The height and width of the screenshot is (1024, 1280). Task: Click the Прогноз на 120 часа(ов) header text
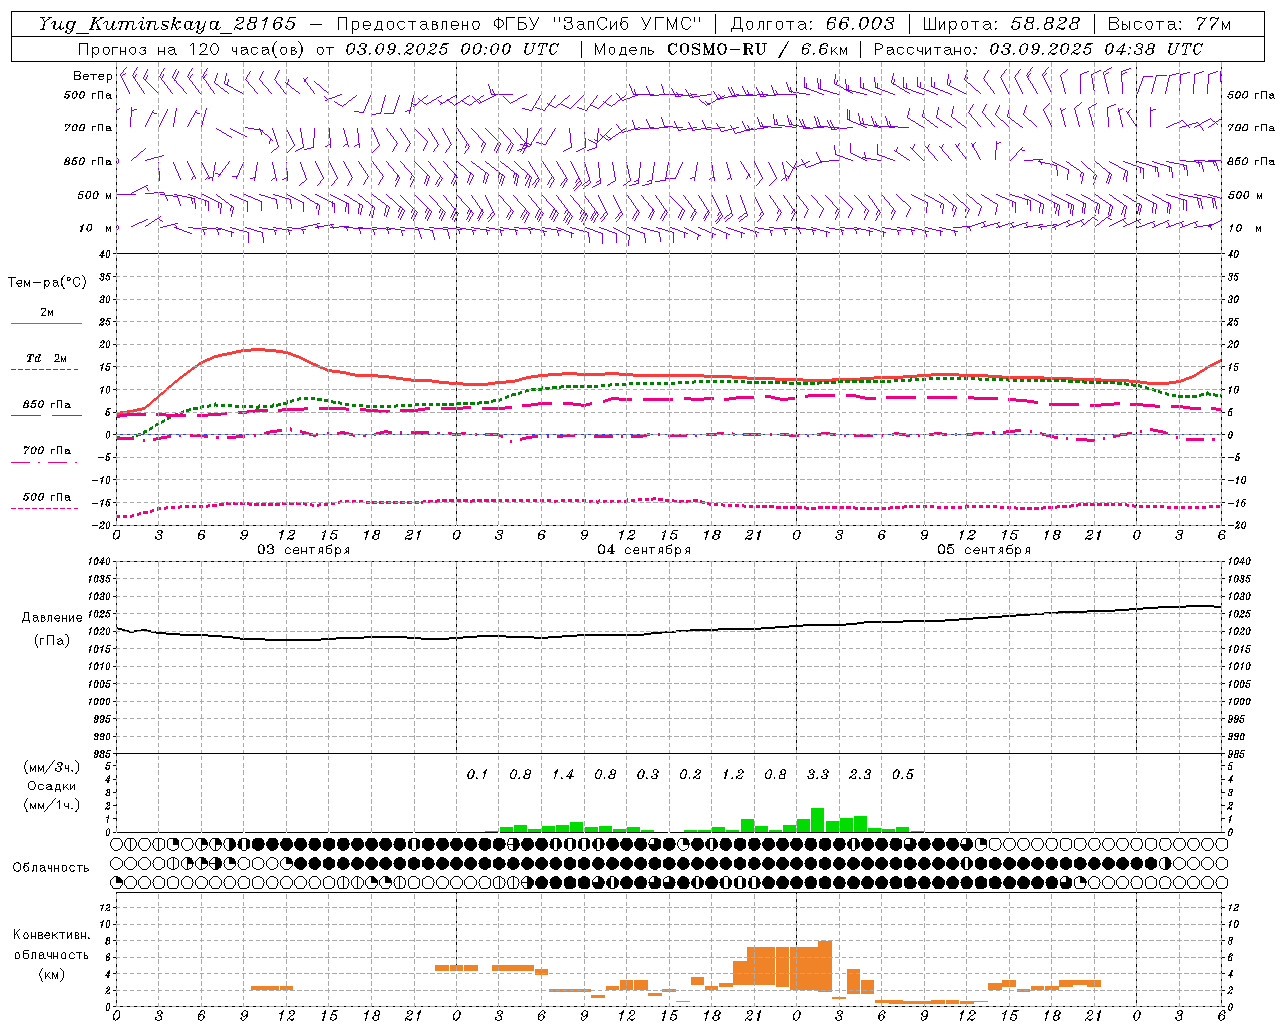(318, 49)
